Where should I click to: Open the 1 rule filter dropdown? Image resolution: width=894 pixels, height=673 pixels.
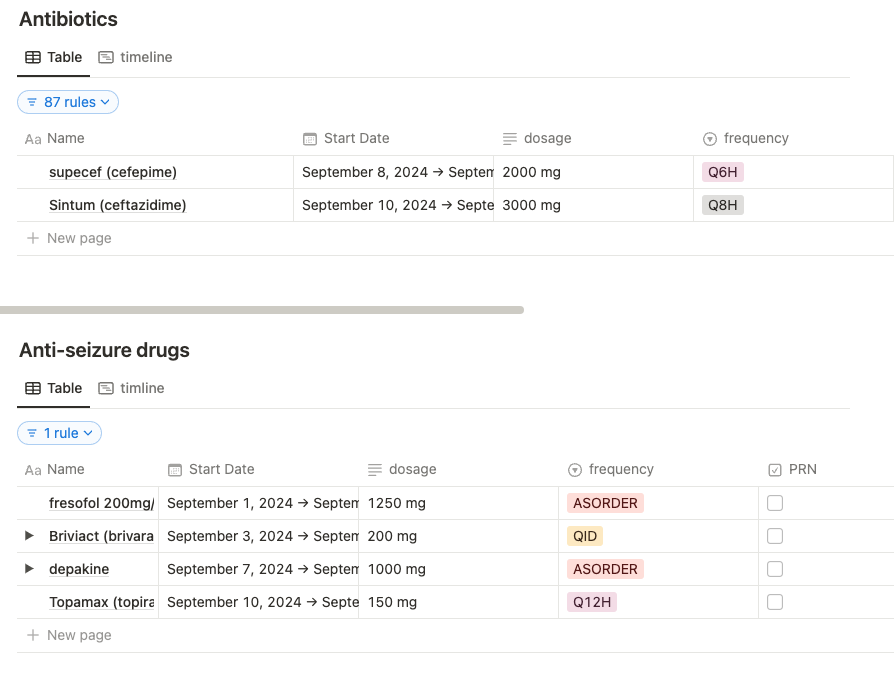pos(60,433)
